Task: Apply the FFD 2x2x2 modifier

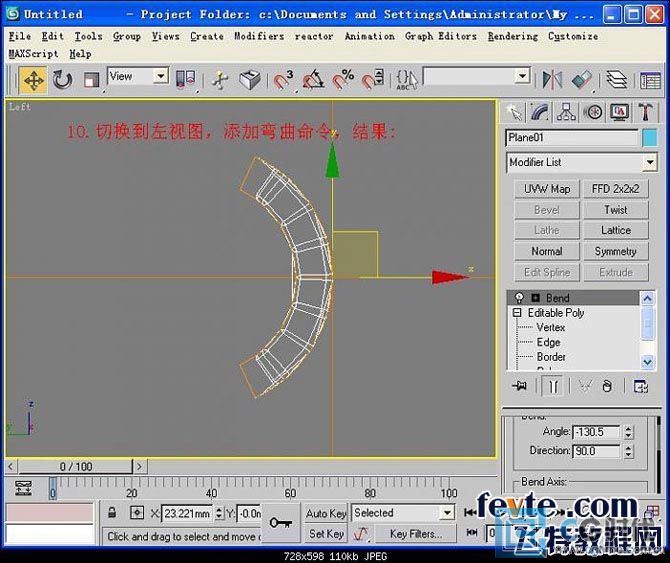Action: (x=616, y=189)
